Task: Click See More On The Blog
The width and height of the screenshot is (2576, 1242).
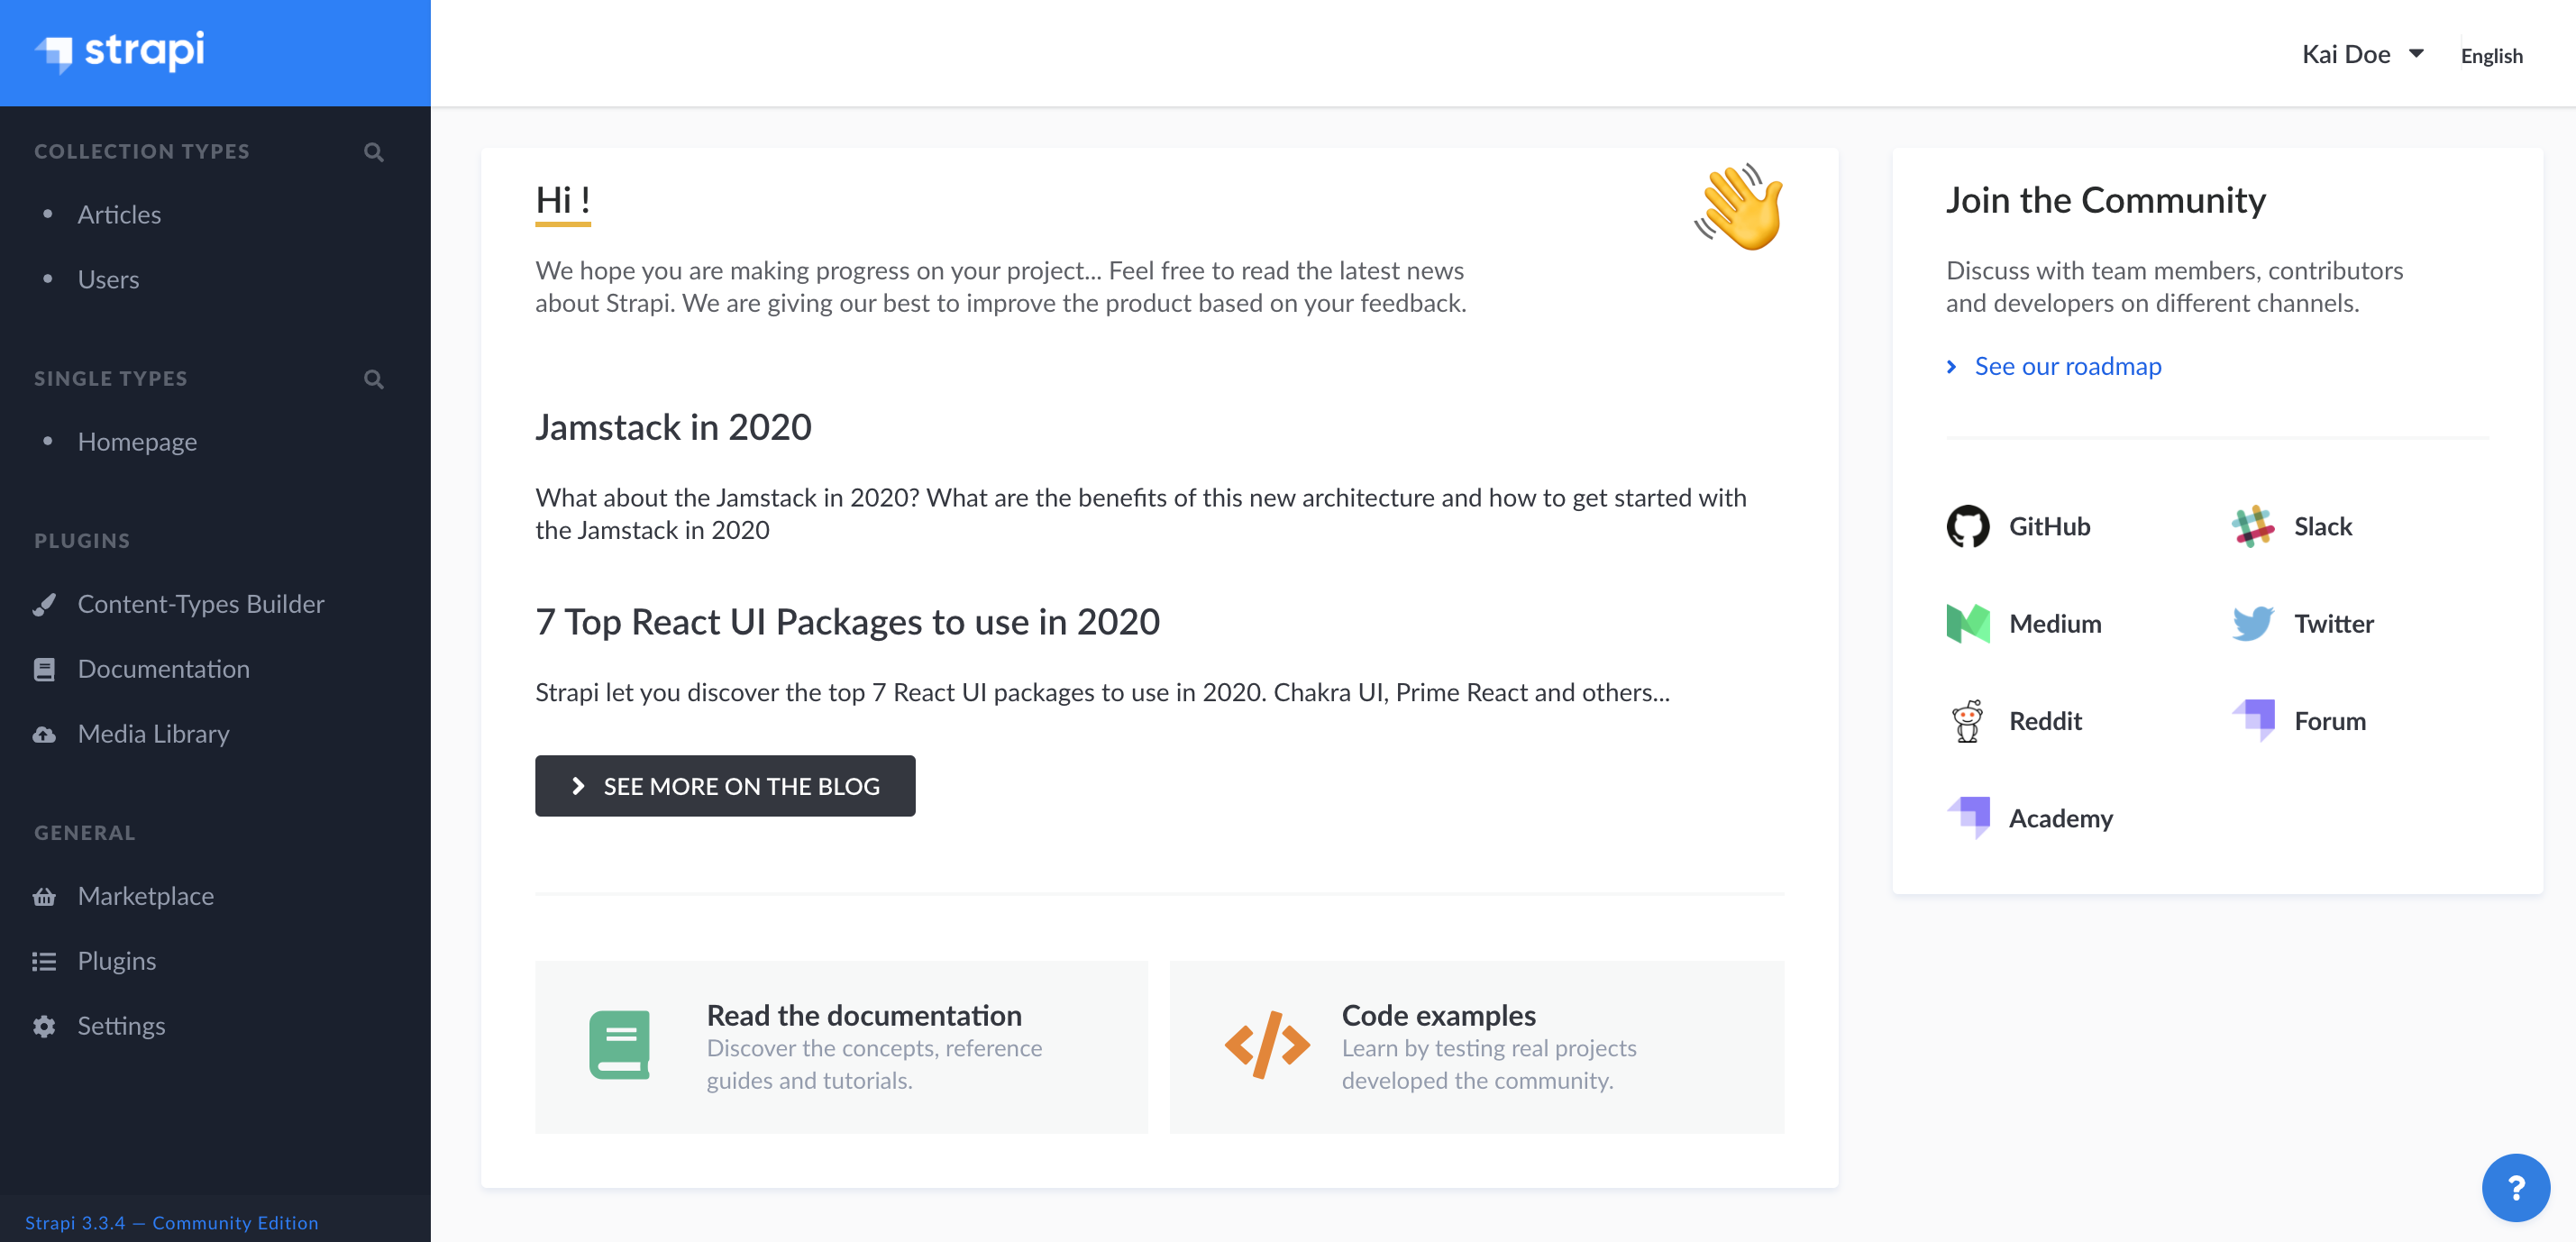Action: 725,786
